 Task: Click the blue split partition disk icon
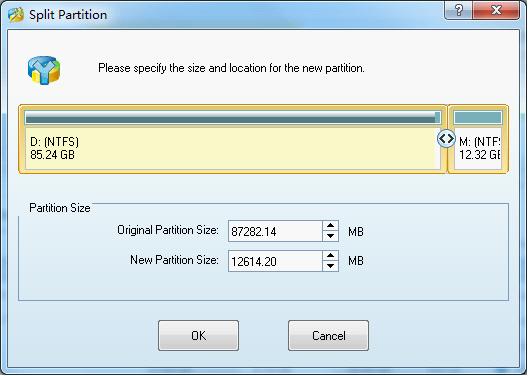44,70
